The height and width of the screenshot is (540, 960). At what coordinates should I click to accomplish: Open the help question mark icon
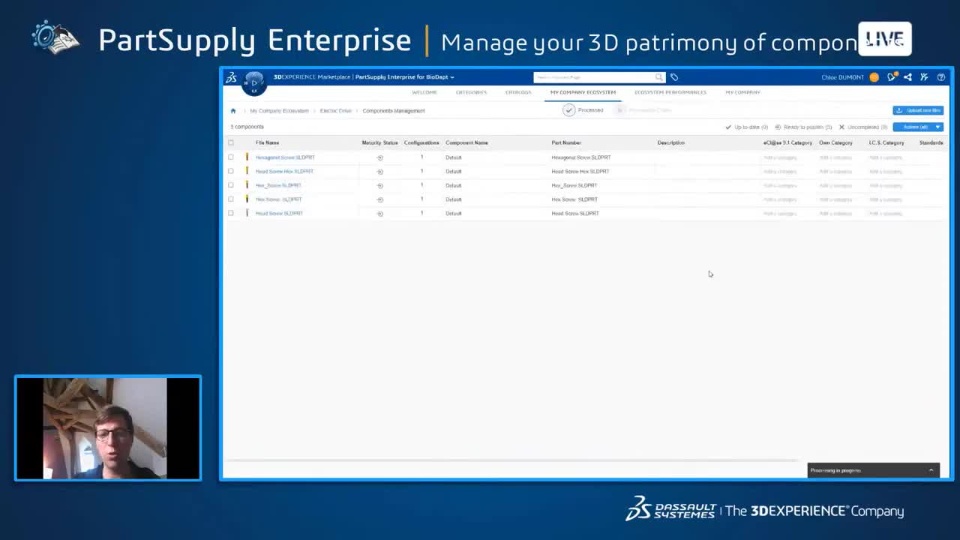point(941,77)
